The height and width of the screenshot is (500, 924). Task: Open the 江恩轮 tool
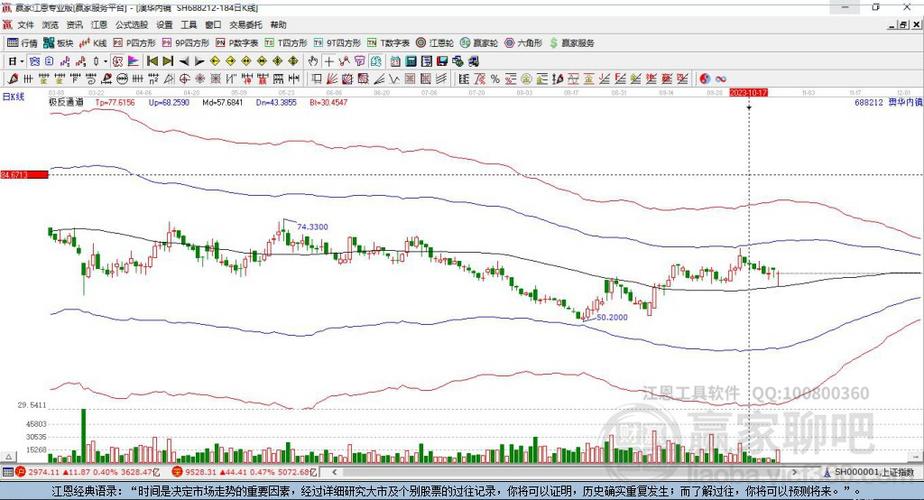[435, 43]
